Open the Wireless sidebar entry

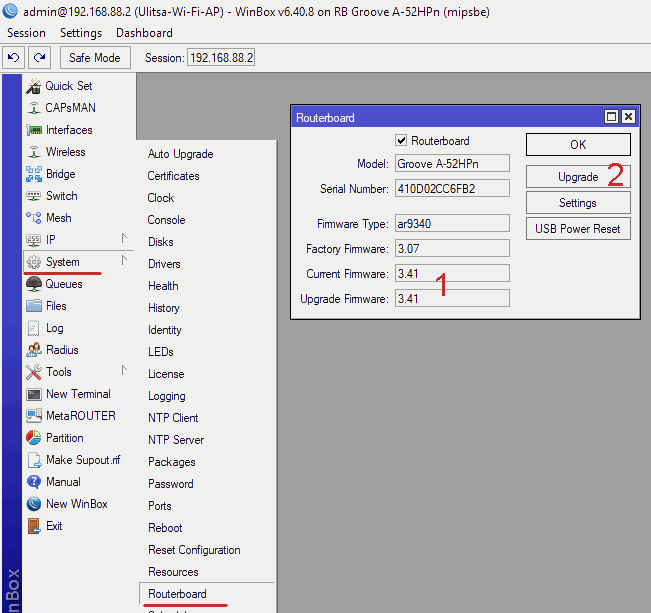pyautogui.click(x=65, y=152)
